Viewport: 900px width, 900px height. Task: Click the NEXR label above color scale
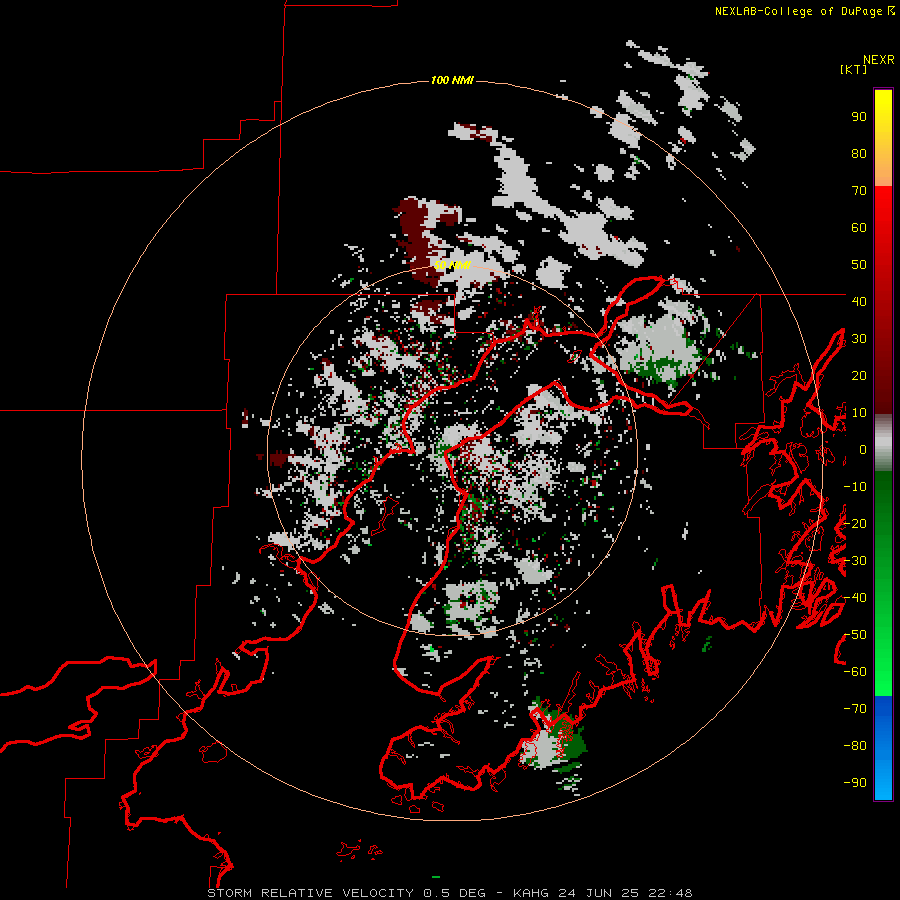[x=879, y=60]
